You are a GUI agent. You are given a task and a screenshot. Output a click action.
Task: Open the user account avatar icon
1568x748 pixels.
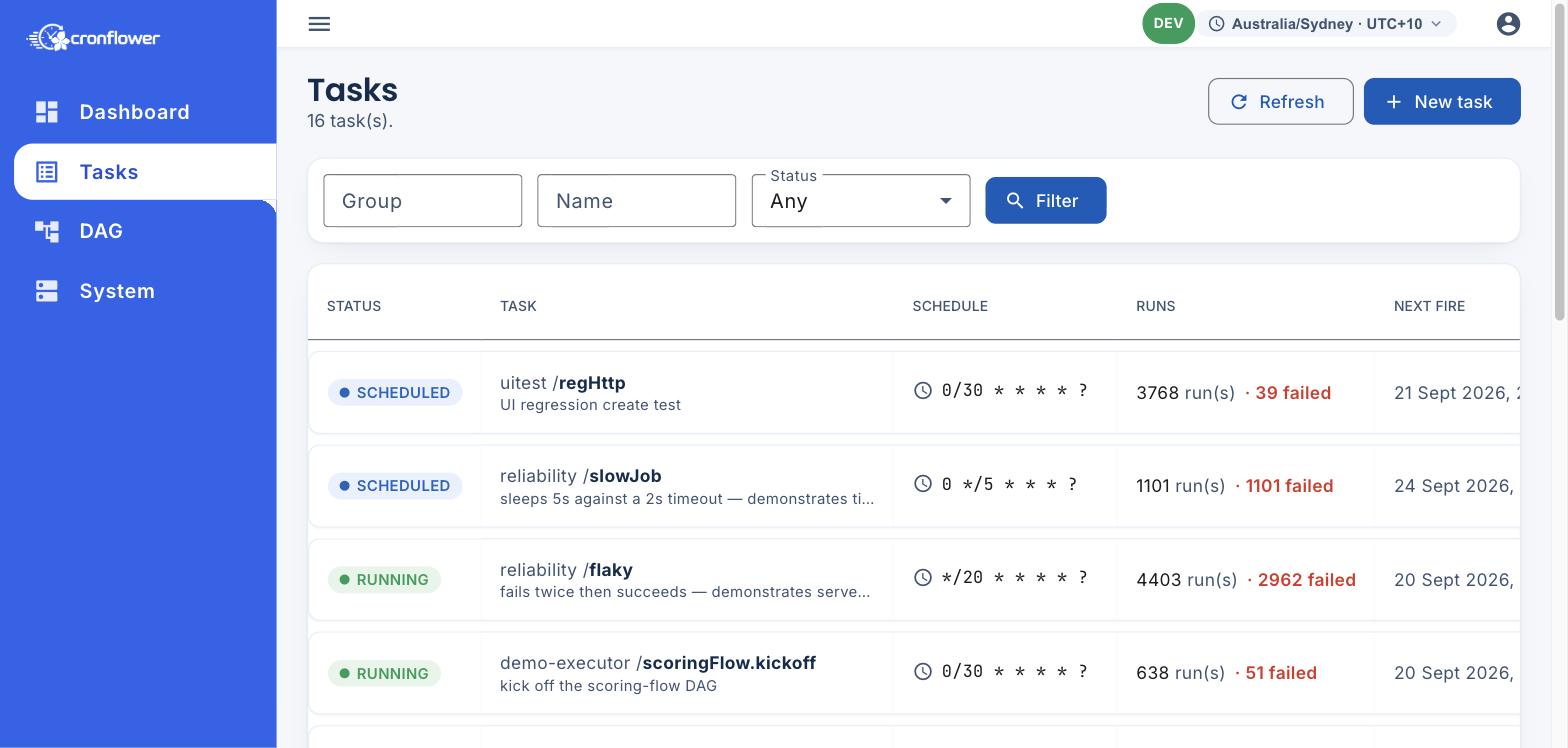point(1508,24)
